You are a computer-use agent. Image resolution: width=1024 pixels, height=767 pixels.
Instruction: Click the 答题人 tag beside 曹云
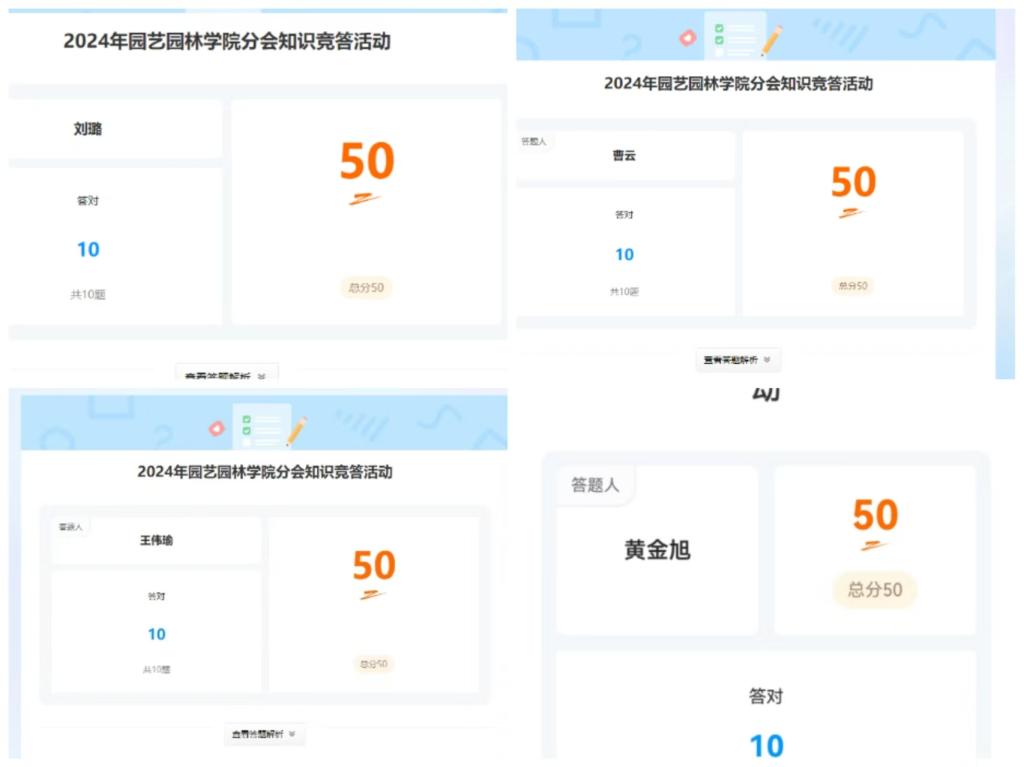[534, 142]
